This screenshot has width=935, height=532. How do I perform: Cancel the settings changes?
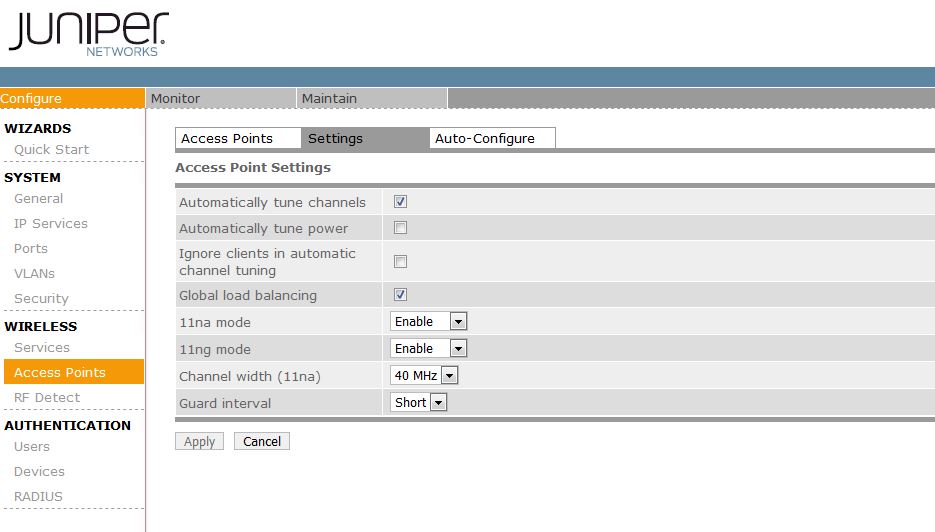(262, 441)
